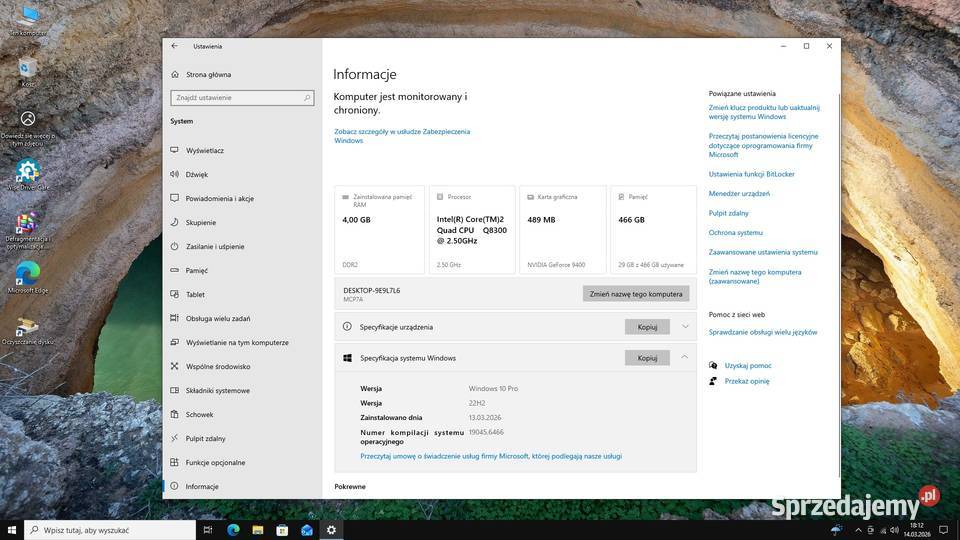
Task: Open Zmień nazwę tego komputera (zaawansowane) link
Action: click(755, 277)
